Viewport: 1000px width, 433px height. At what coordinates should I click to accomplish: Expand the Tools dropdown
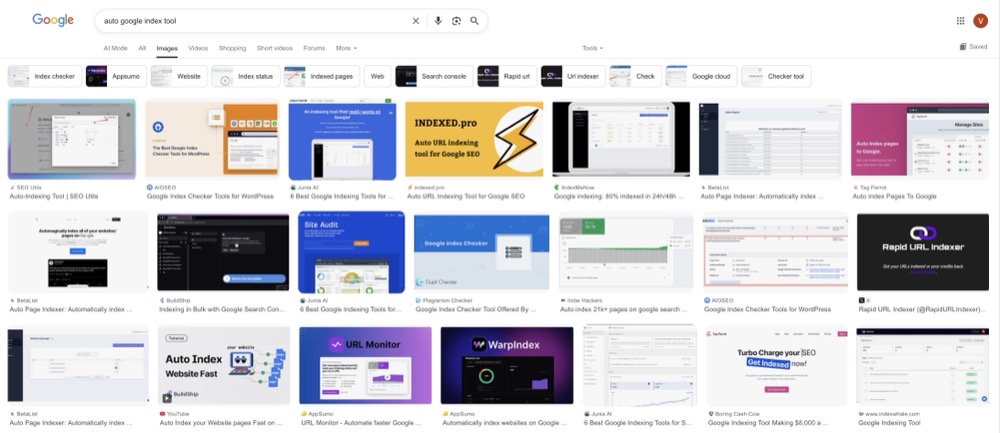pos(592,48)
